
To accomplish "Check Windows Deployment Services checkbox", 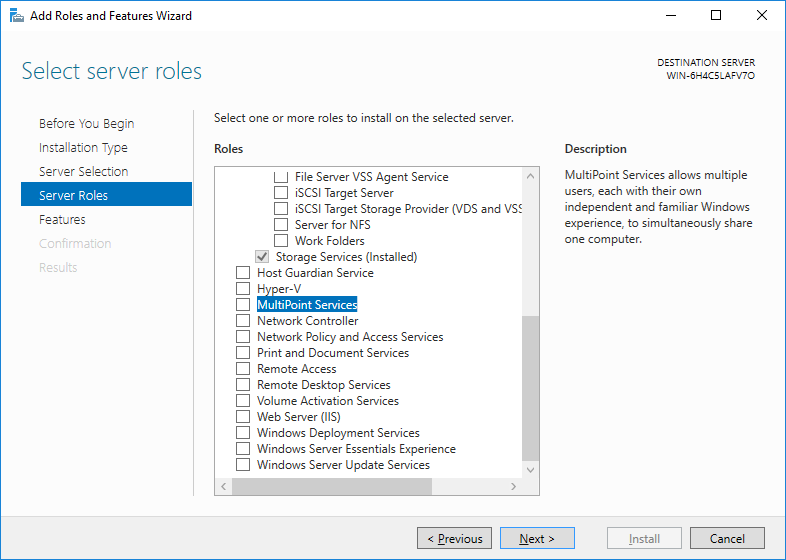I will click(x=243, y=433).
